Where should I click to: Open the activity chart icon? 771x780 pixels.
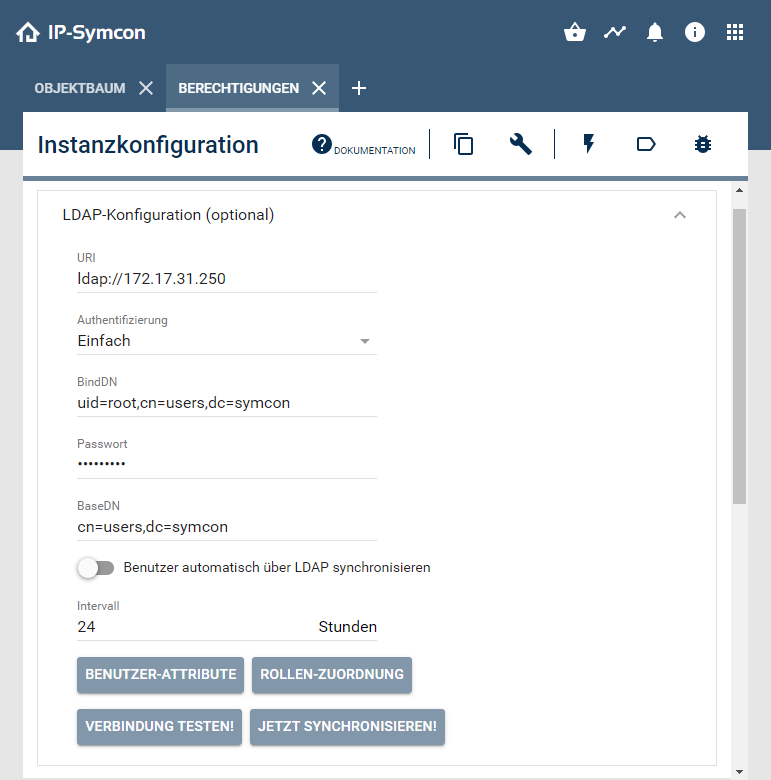[615, 33]
